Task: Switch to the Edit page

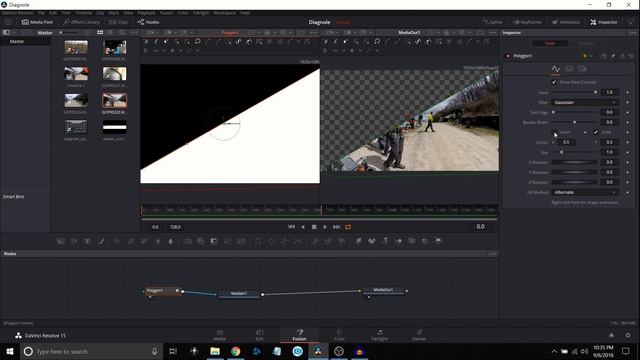Action: tap(260, 335)
